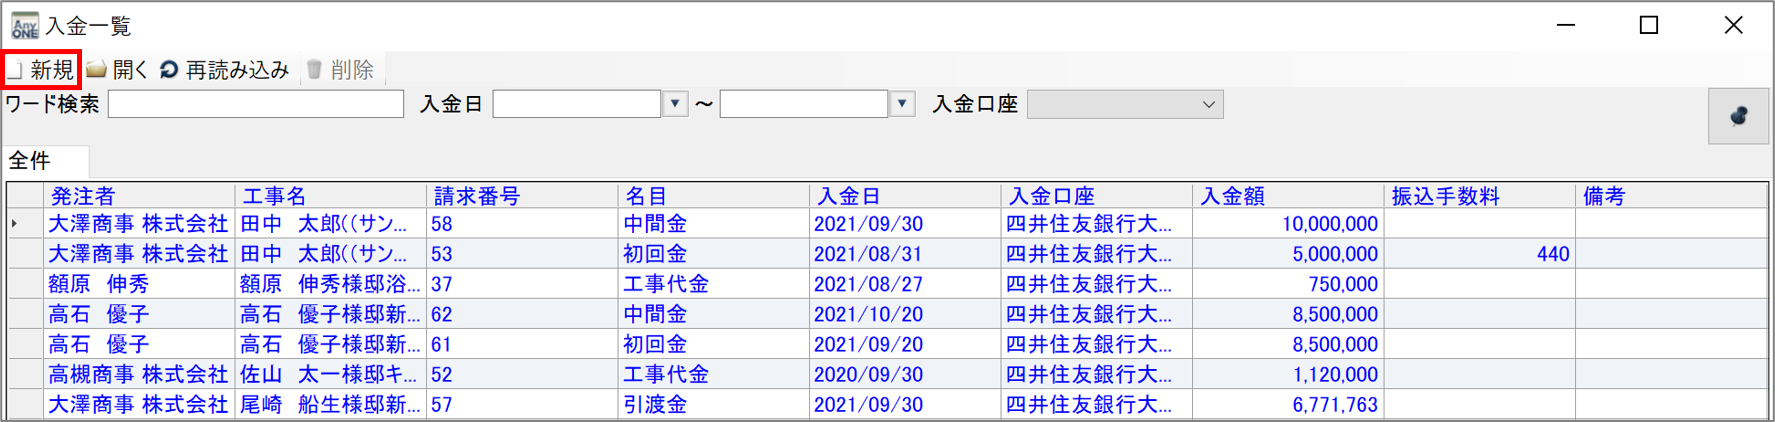Screen dimensions: 1775x422
Task: Click the 新規 (New) toolbar button
Action: [x=41, y=70]
